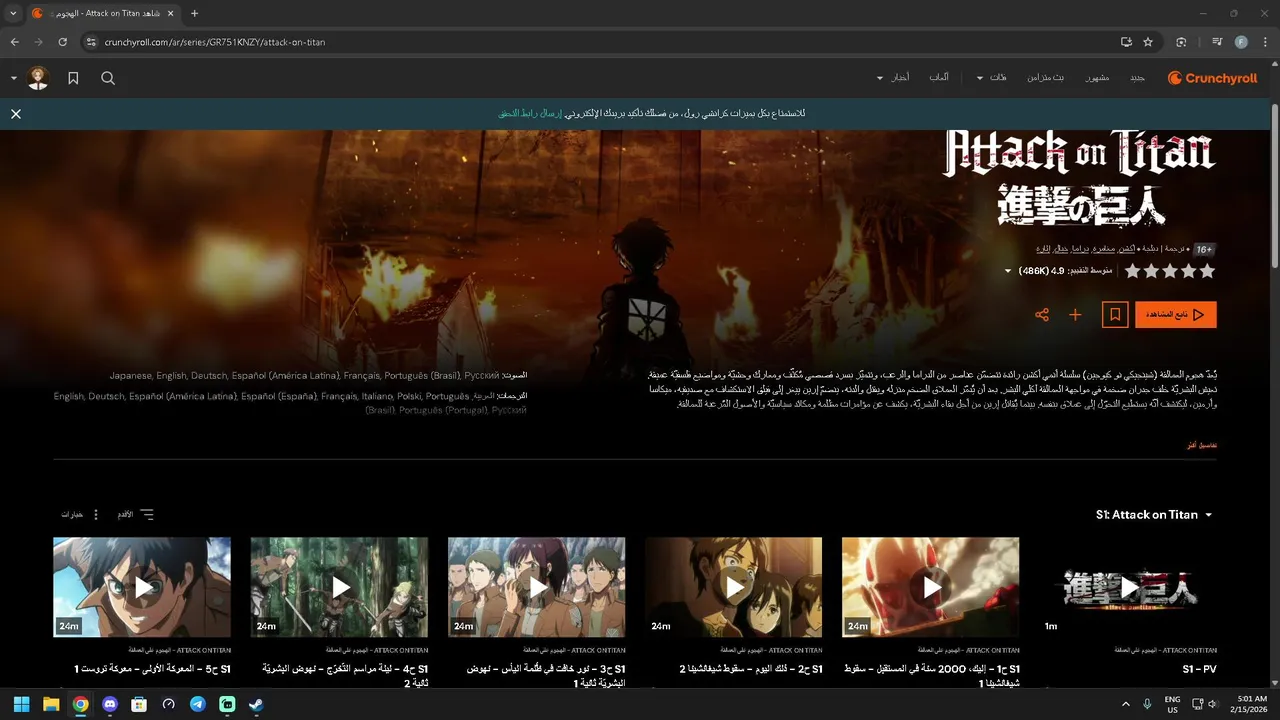Open the user profile avatar menu
The height and width of the screenshot is (720, 1280).
[x=38, y=78]
